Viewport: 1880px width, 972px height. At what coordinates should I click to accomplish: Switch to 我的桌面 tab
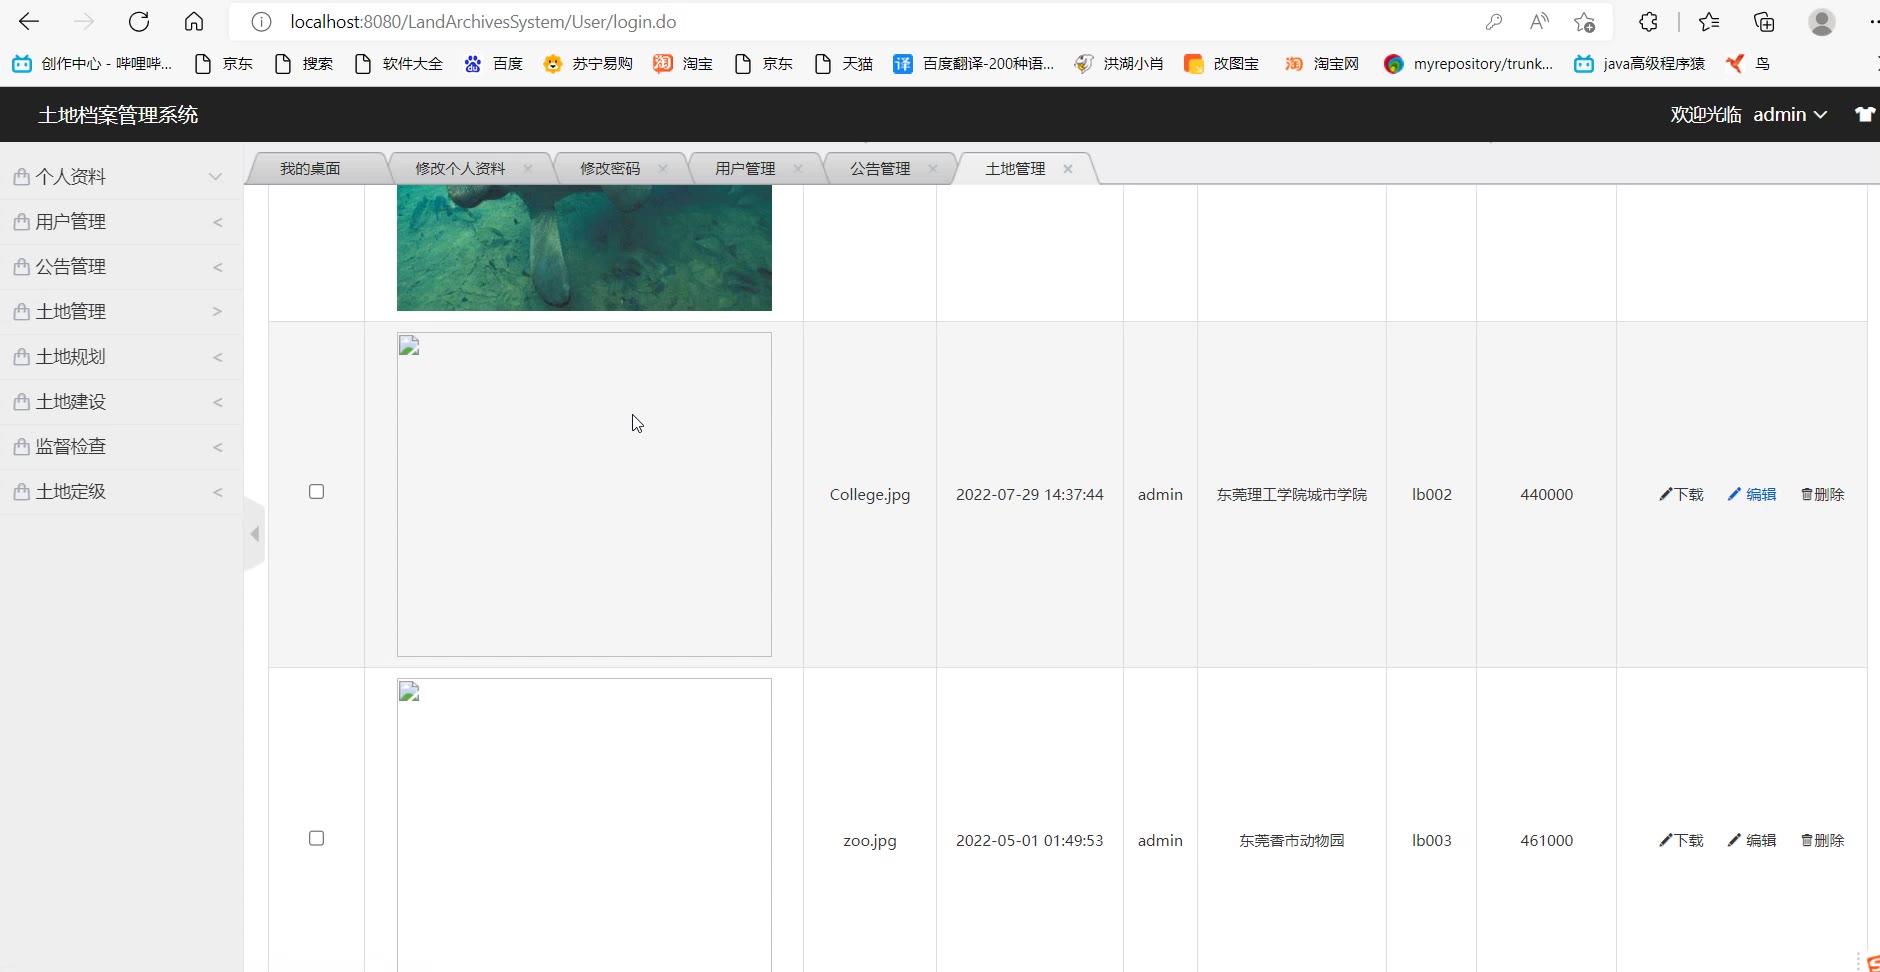pyautogui.click(x=310, y=168)
